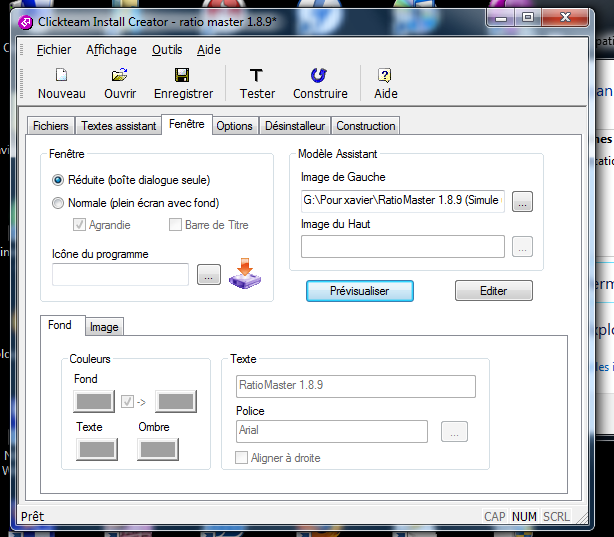Open the Outils menu
The image size is (614, 537).
point(167,50)
